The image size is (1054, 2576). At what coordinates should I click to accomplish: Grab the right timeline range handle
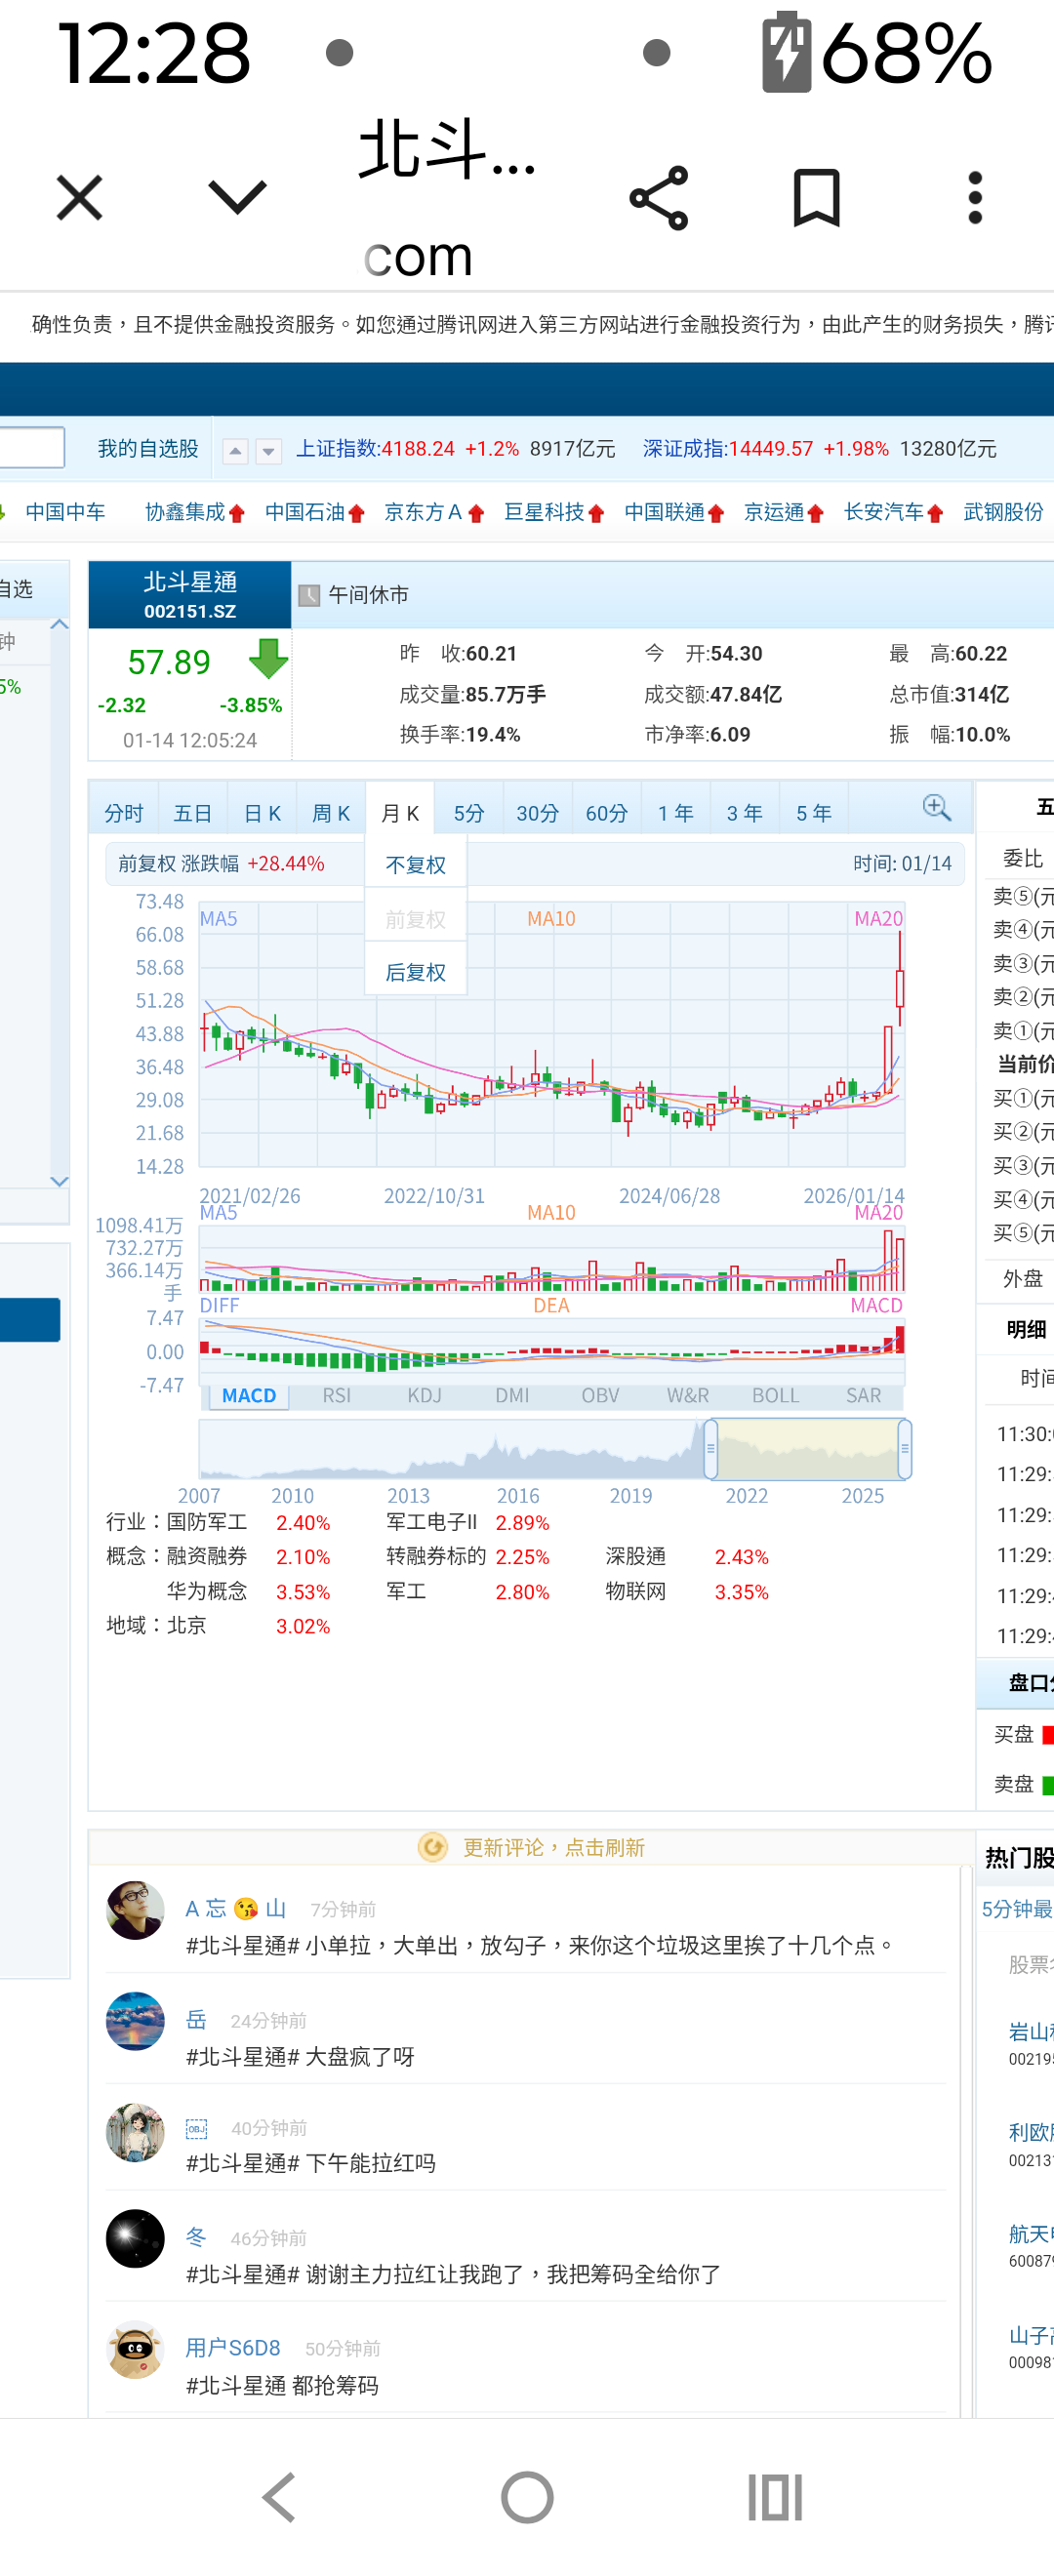(x=904, y=1449)
